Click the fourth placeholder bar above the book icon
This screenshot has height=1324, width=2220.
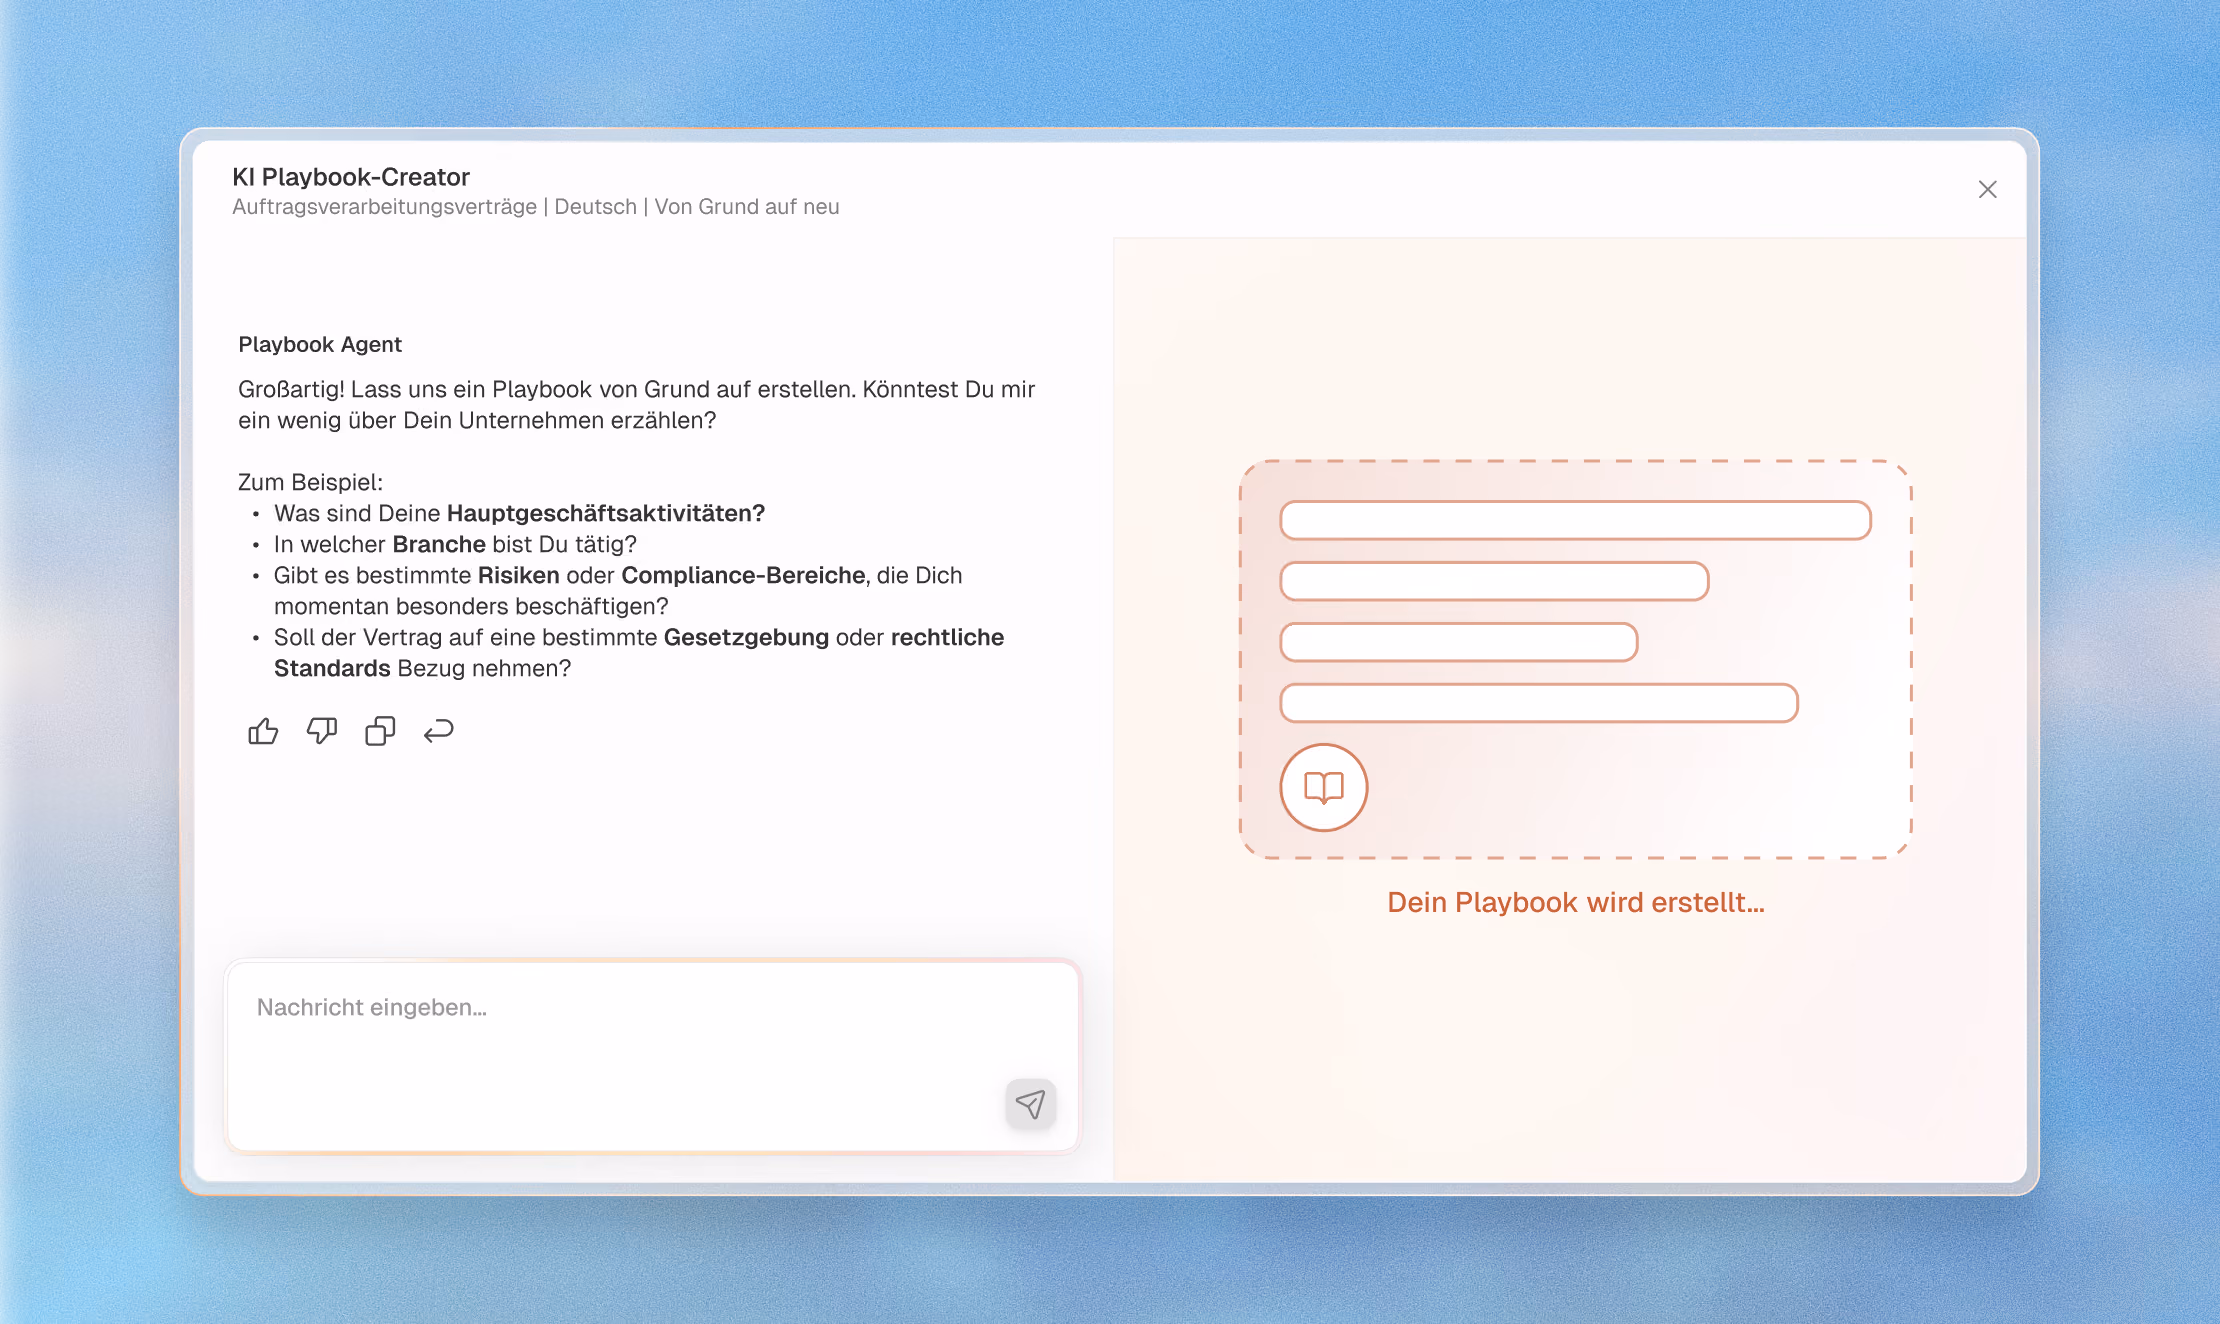tap(1539, 703)
